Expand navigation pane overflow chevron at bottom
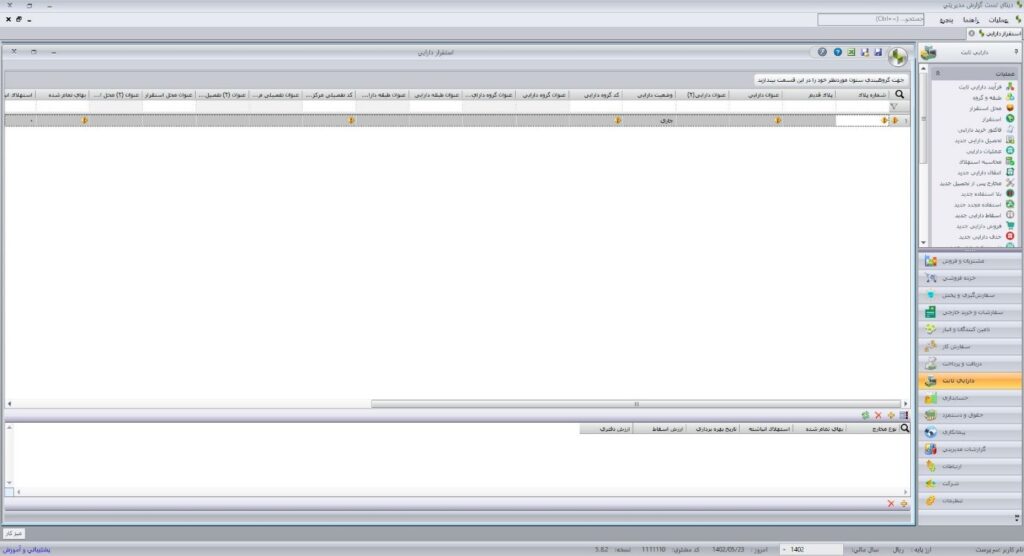The width and height of the screenshot is (1024, 556). pyautogui.click(x=1016, y=518)
